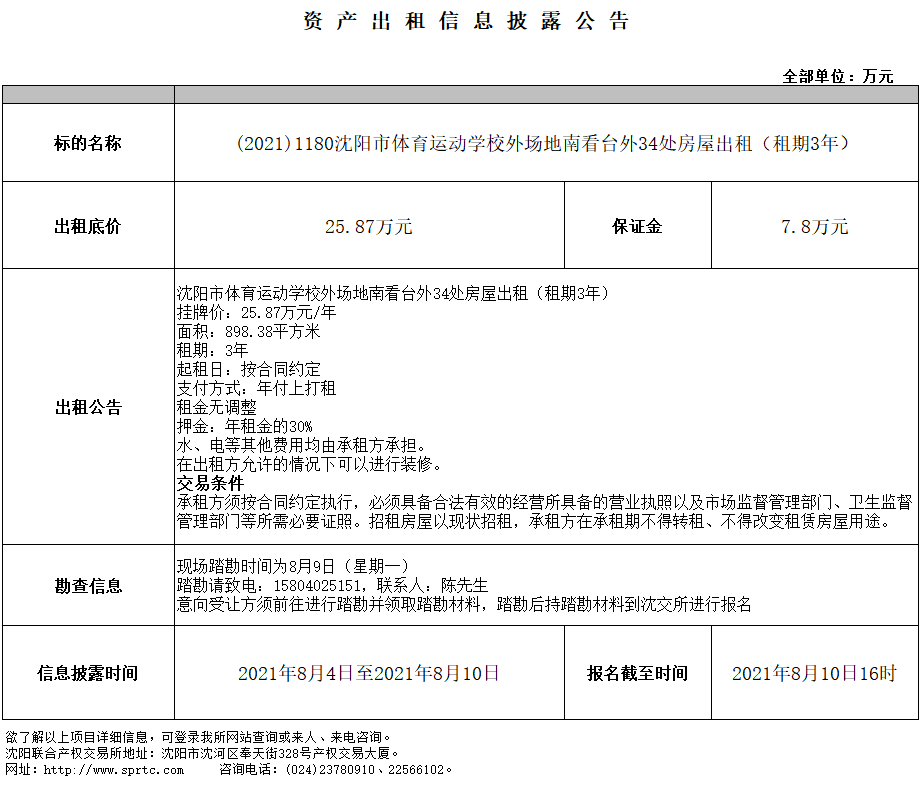Click the 押金：年租金的30% line
The image size is (919, 787).
pos(244,427)
